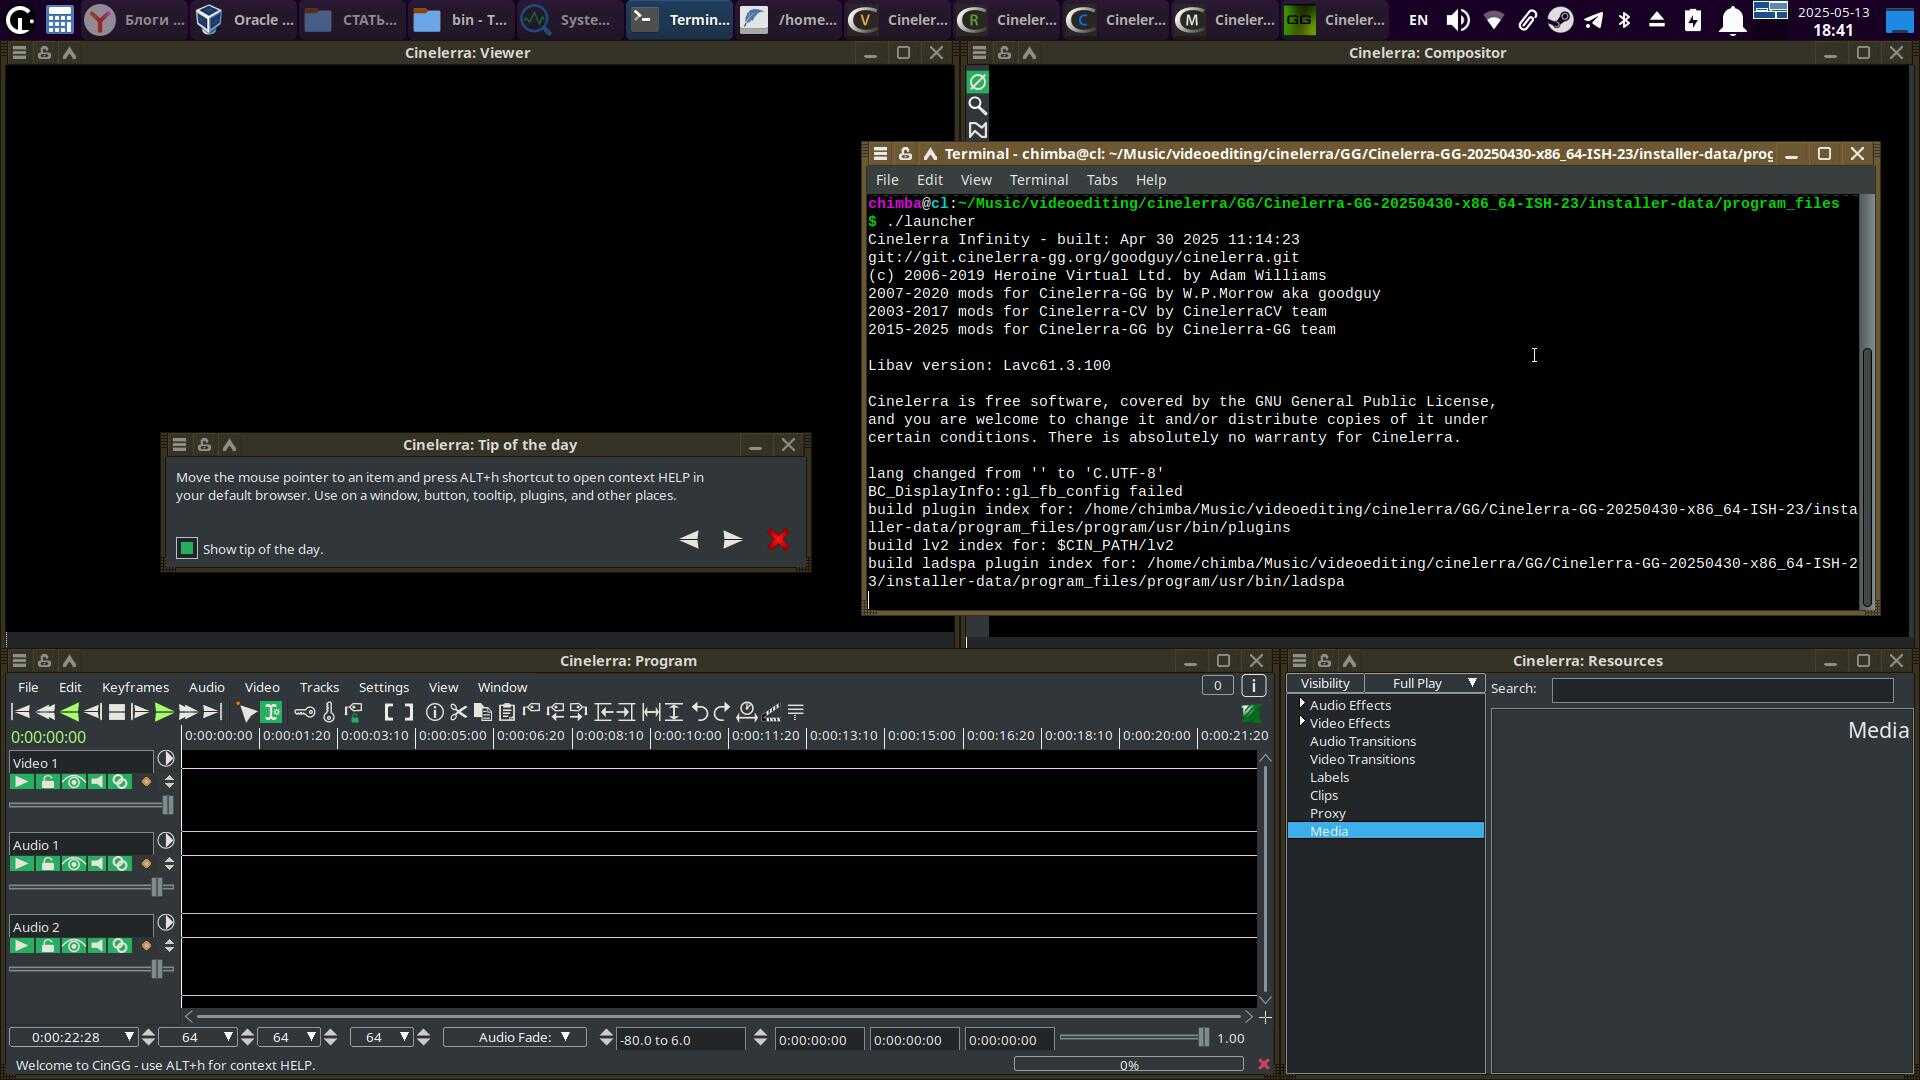Open the Tabs menu in Terminal

[1101, 180]
